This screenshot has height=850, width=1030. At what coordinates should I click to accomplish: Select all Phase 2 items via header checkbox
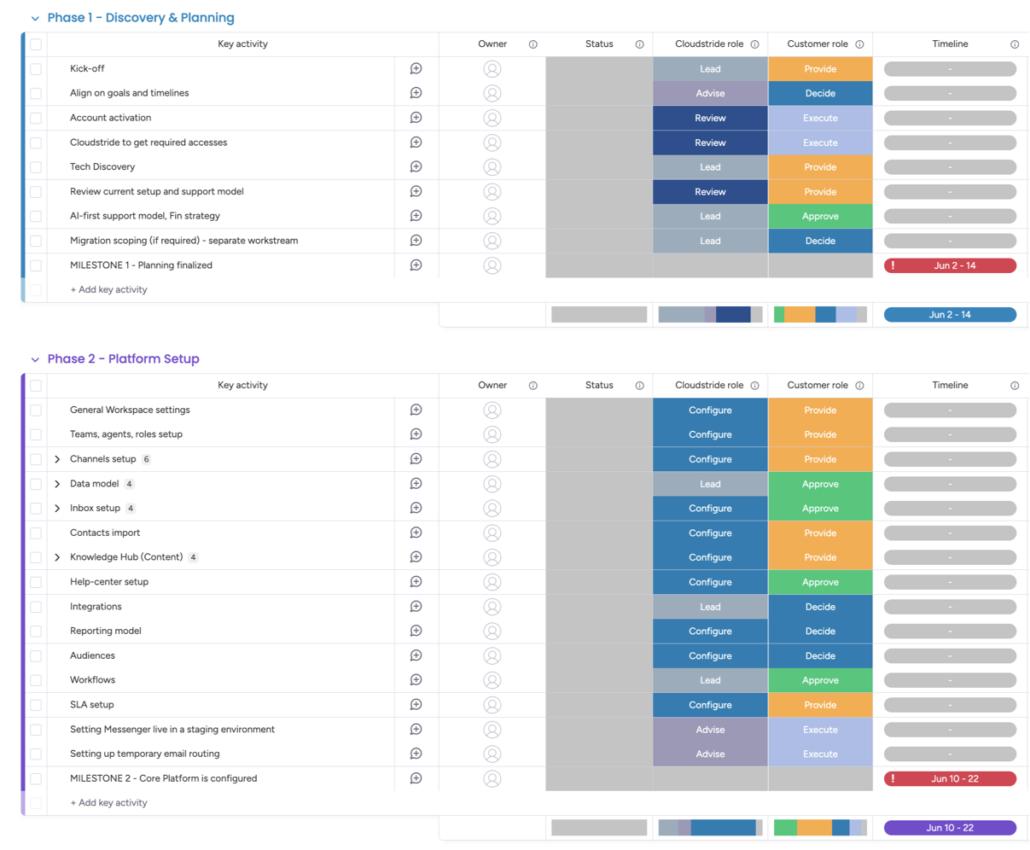pyautogui.click(x=36, y=386)
